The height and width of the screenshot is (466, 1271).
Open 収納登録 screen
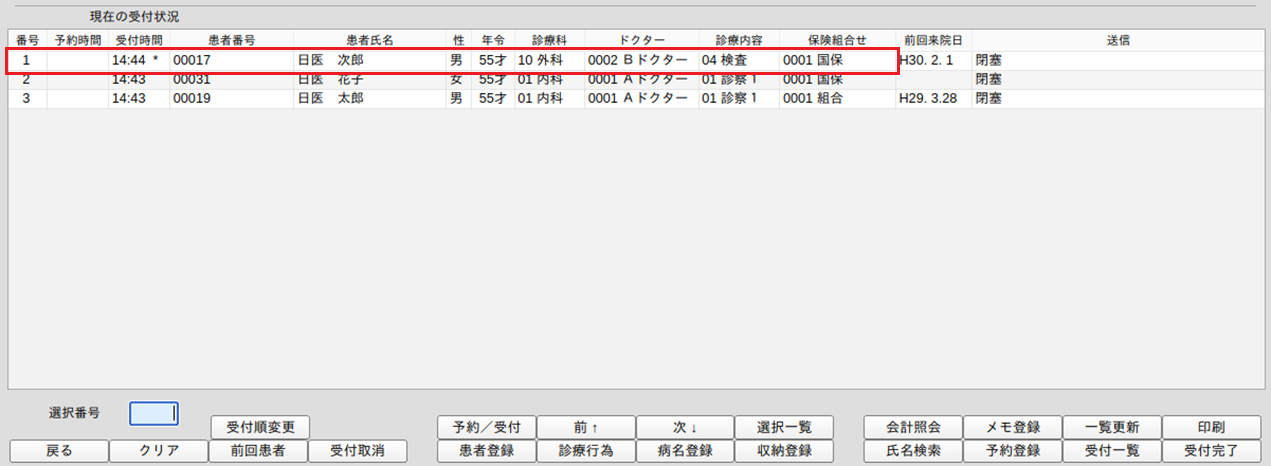pyautogui.click(x=784, y=451)
